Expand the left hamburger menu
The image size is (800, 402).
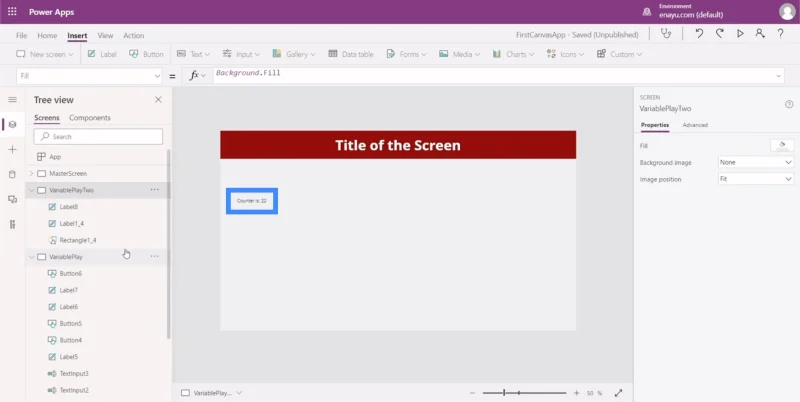pos(13,99)
